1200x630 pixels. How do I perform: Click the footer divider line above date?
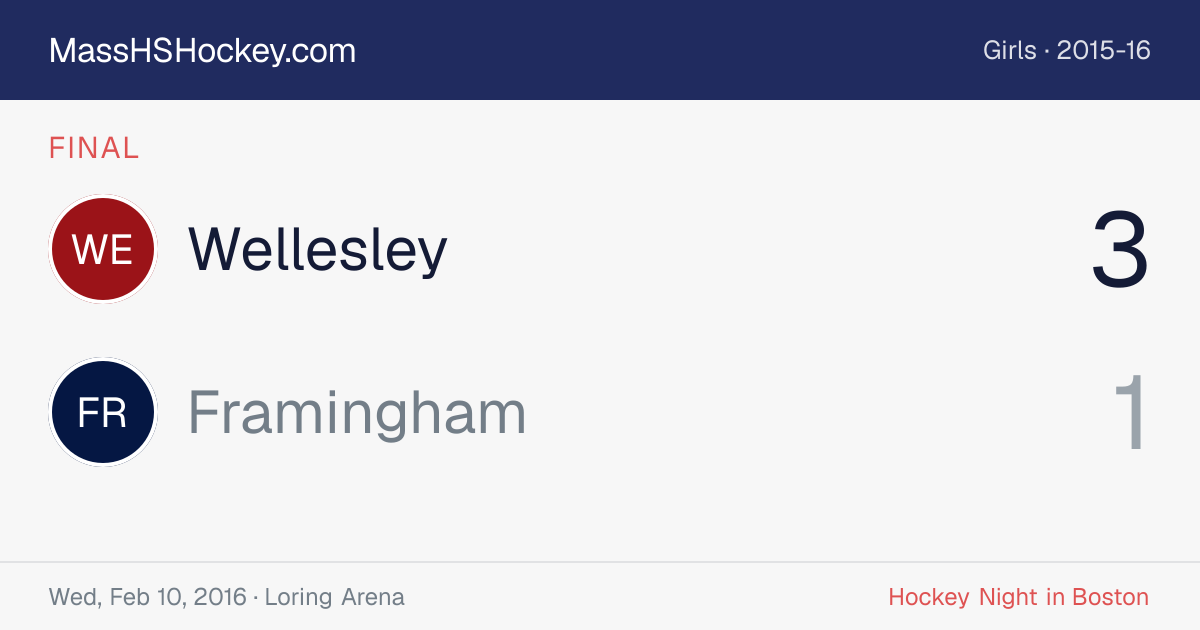click(x=600, y=562)
